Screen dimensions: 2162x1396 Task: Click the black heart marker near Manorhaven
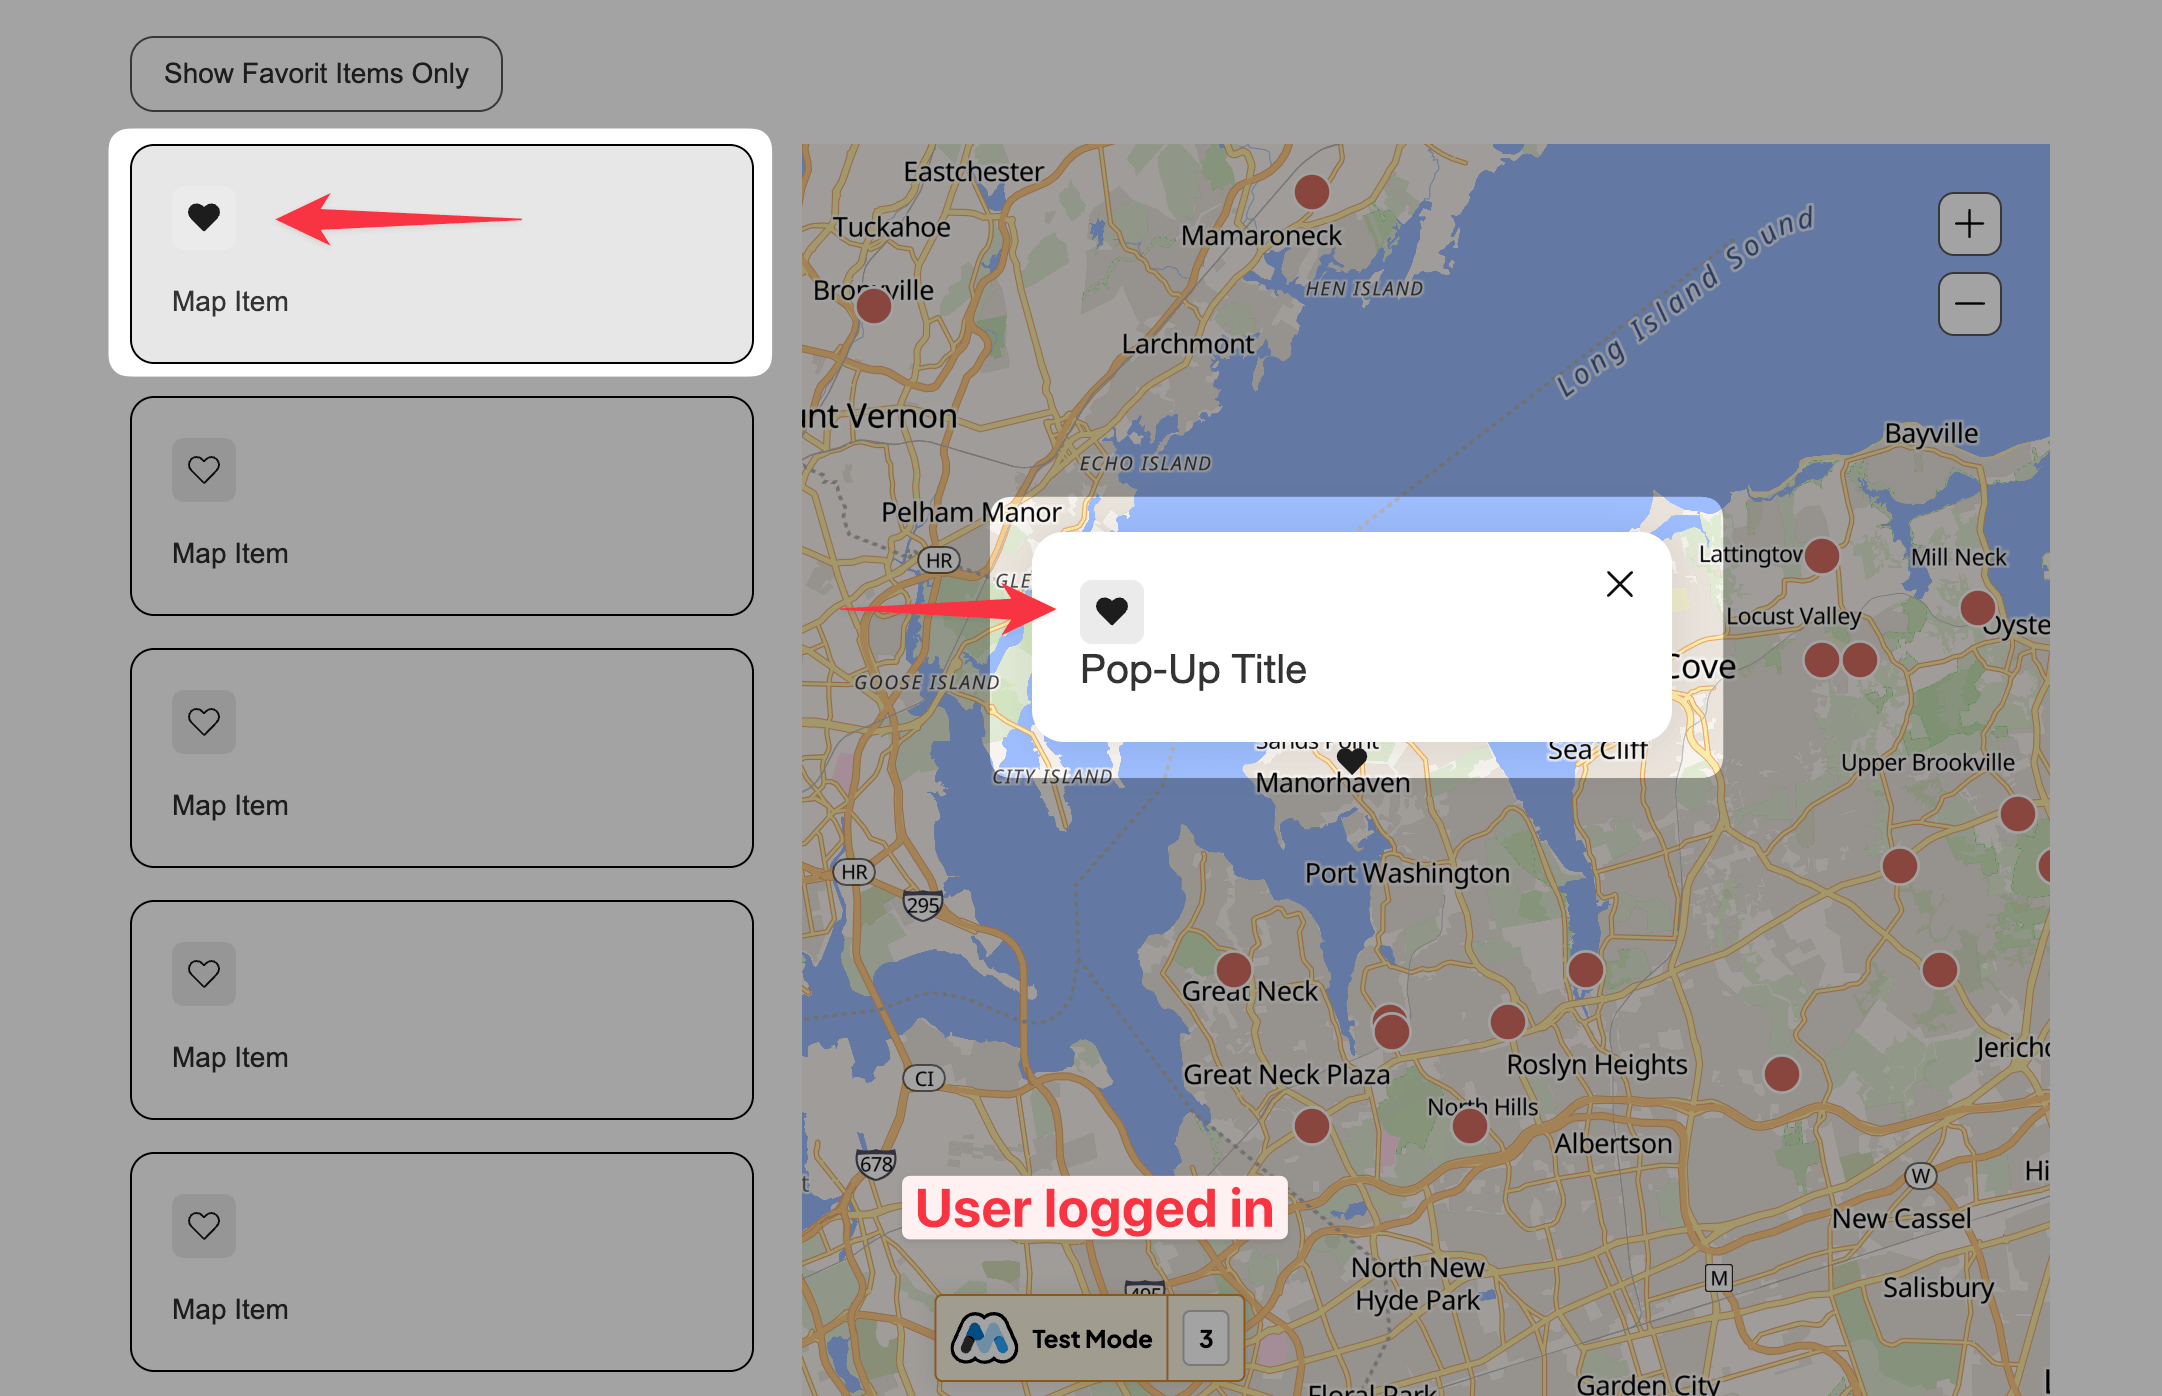tap(1352, 761)
